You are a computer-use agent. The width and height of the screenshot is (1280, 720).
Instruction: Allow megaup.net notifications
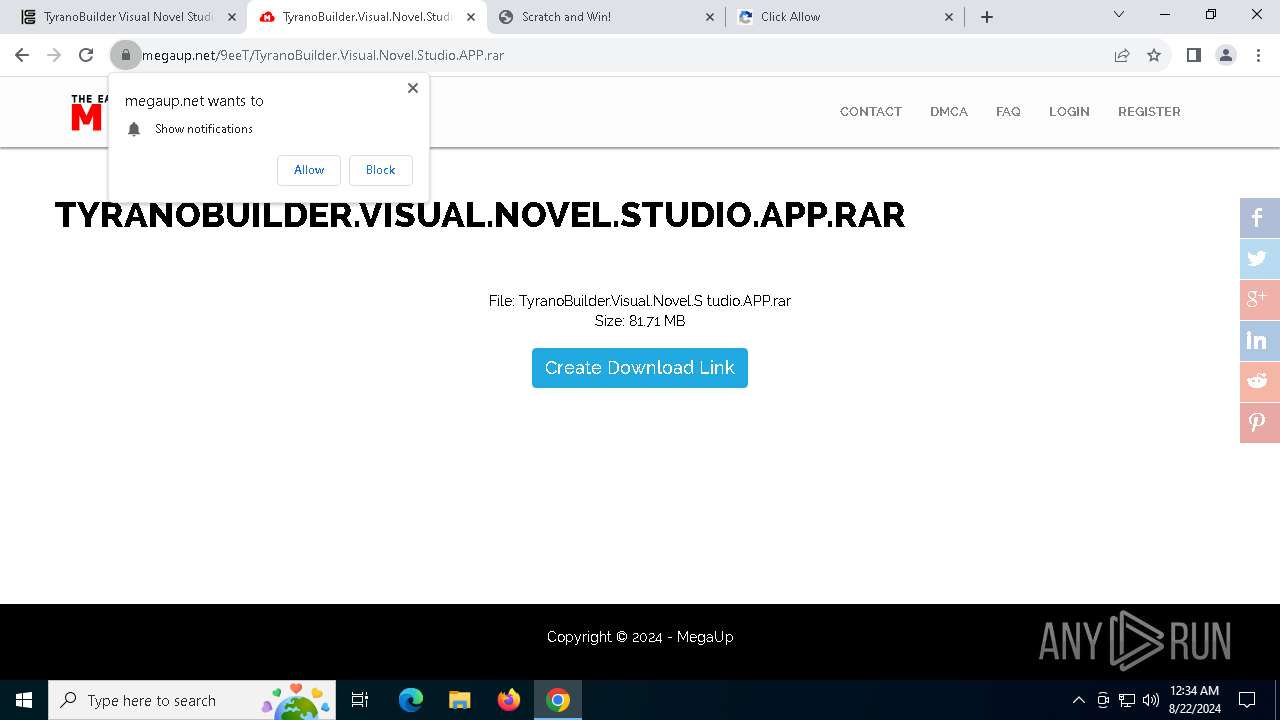tap(309, 170)
